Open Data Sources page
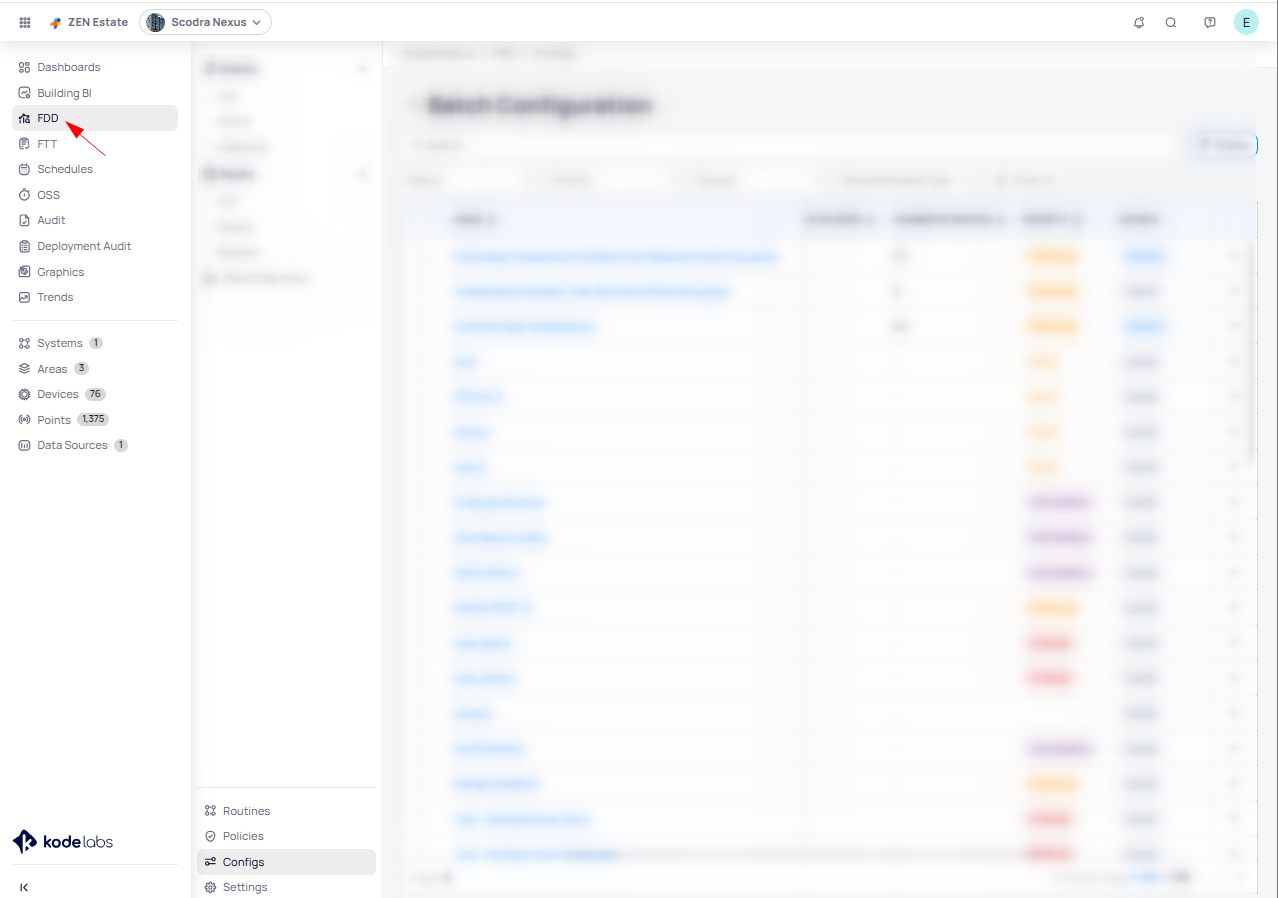Viewport: 1278px width, 898px height. pos(72,445)
